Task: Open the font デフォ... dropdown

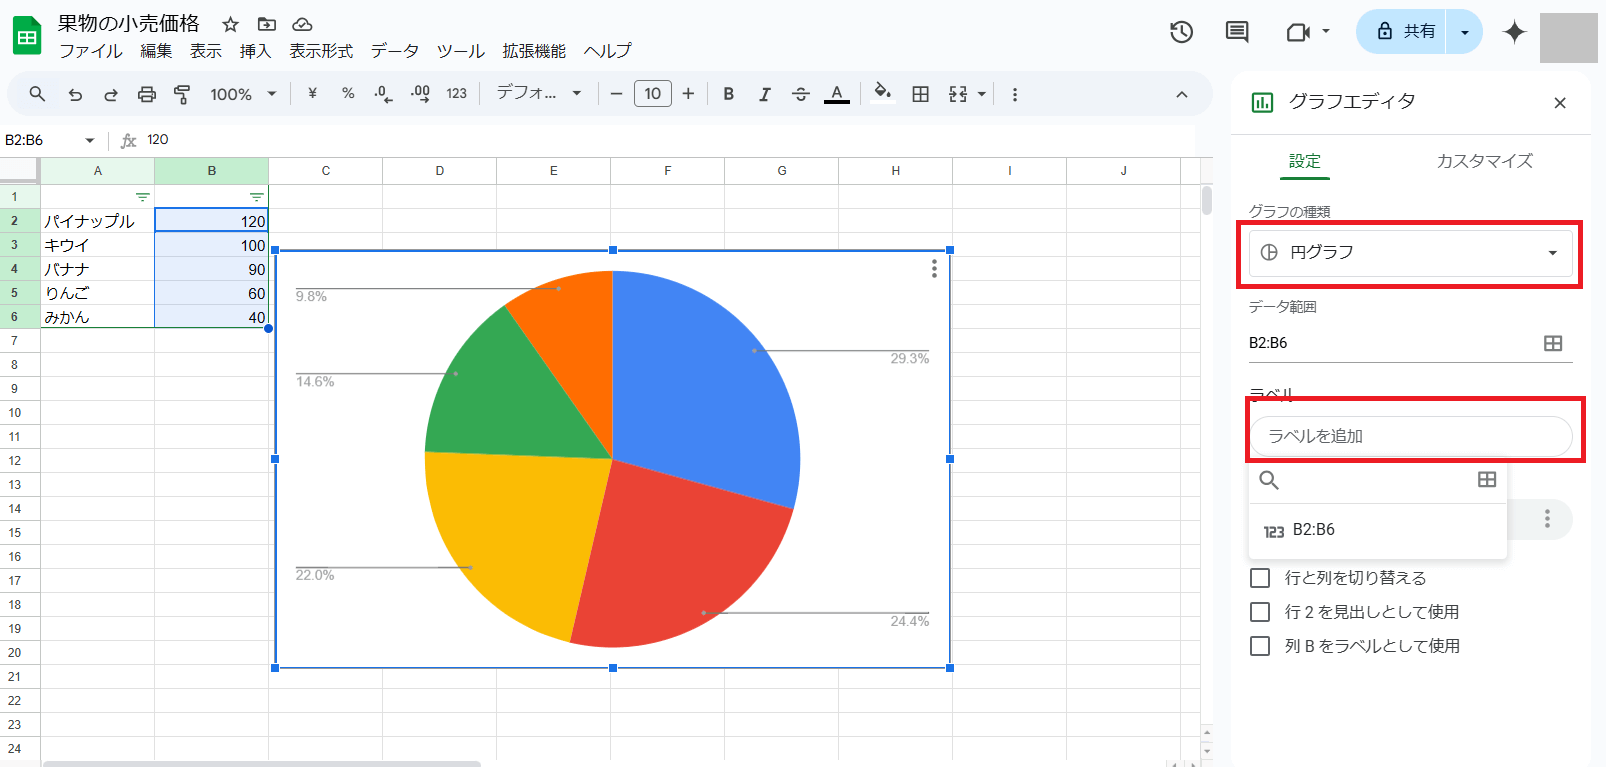Action: click(539, 93)
